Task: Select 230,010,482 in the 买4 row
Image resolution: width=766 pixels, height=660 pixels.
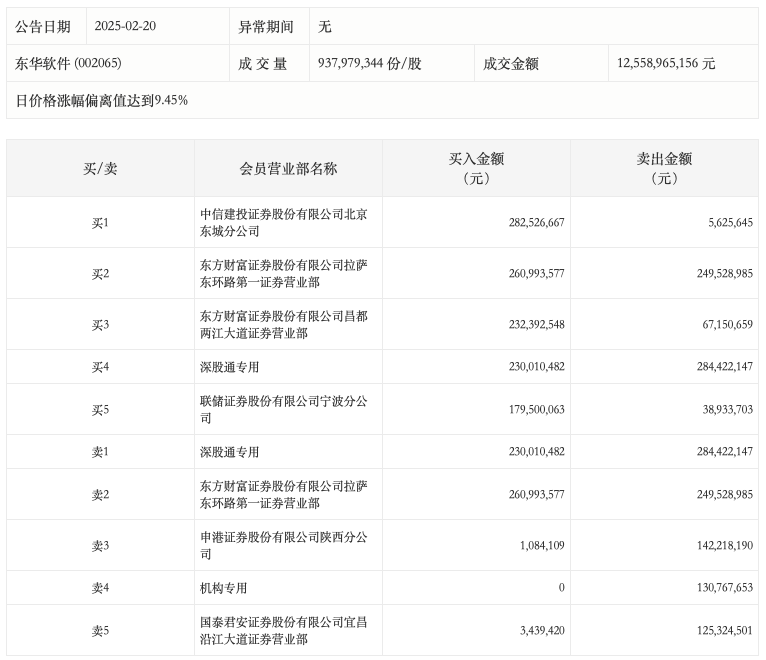Action: [x=536, y=366]
